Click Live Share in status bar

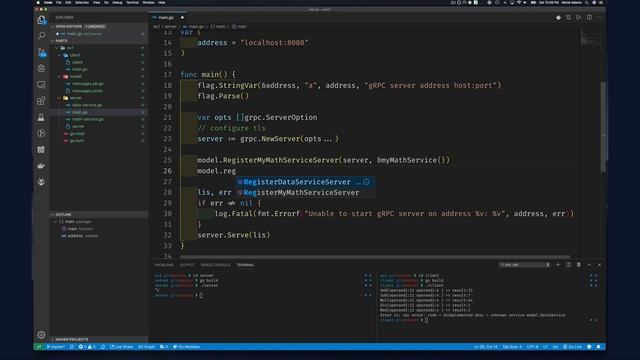tap(122, 347)
